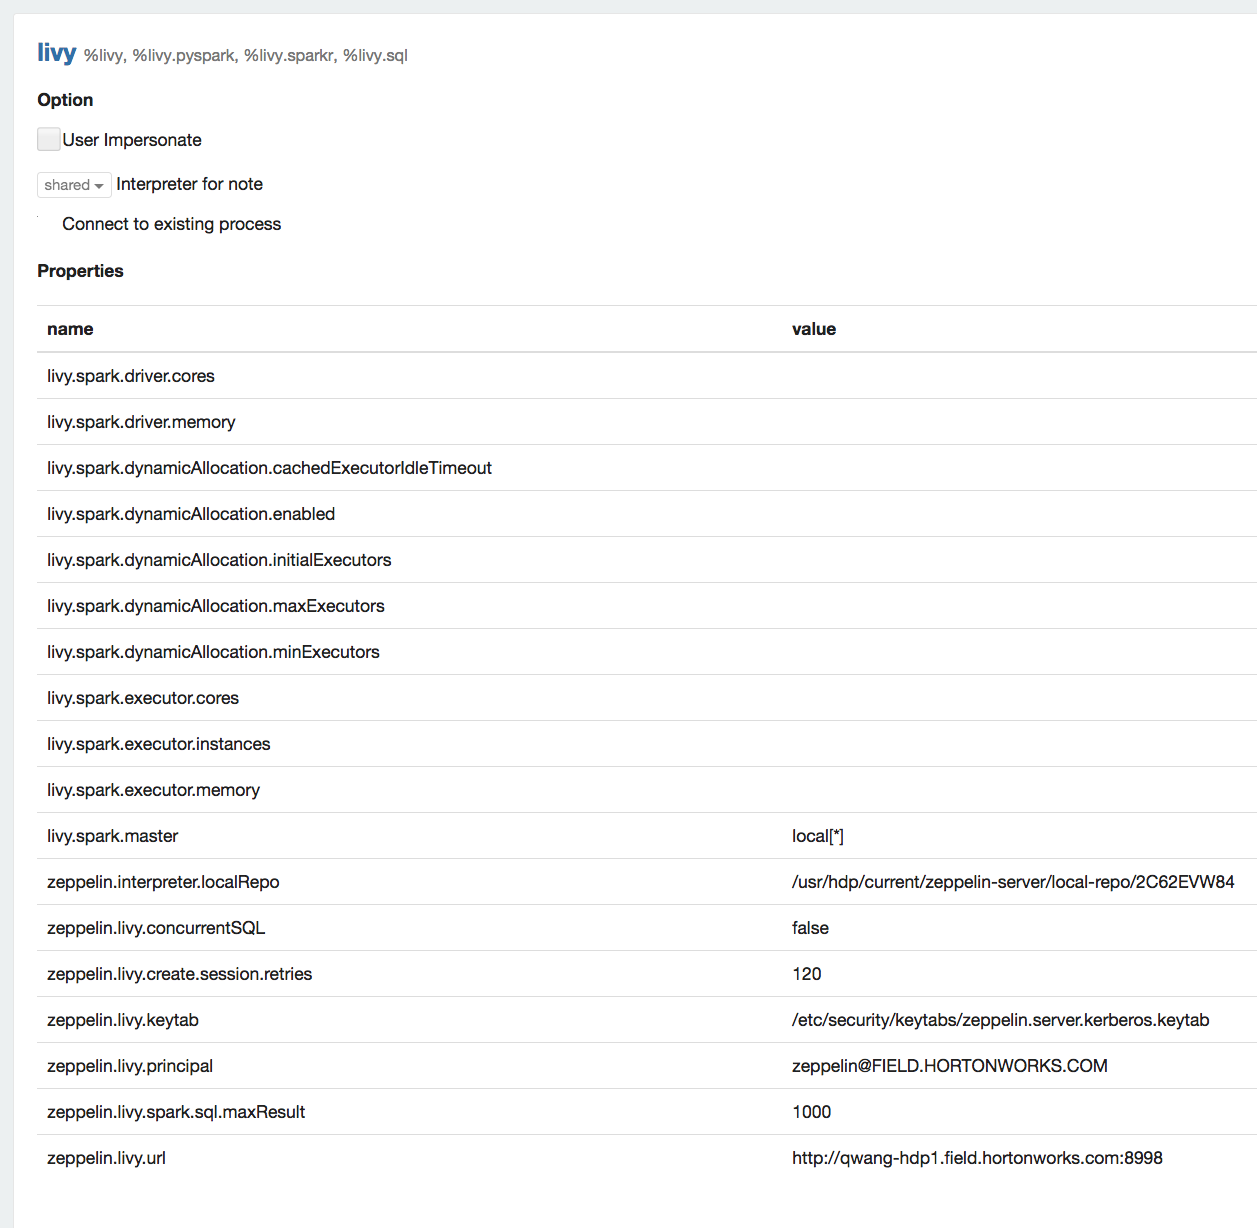Click the Properties section heading
The height and width of the screenshot is (1228, 1257).
(80, 271)
